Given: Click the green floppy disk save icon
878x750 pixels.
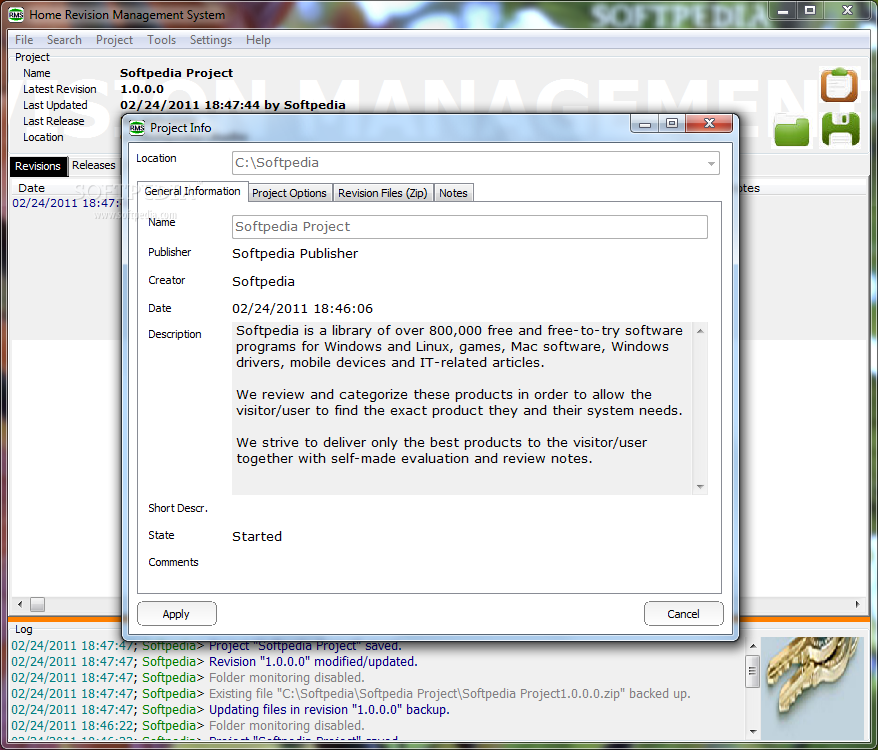Looking at the screenshot, I should pos(840,129).
